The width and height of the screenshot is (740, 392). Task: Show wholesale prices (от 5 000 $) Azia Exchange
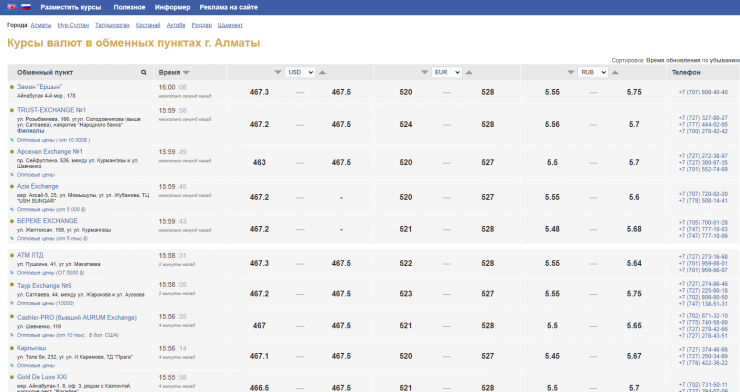tap(51, 209)
